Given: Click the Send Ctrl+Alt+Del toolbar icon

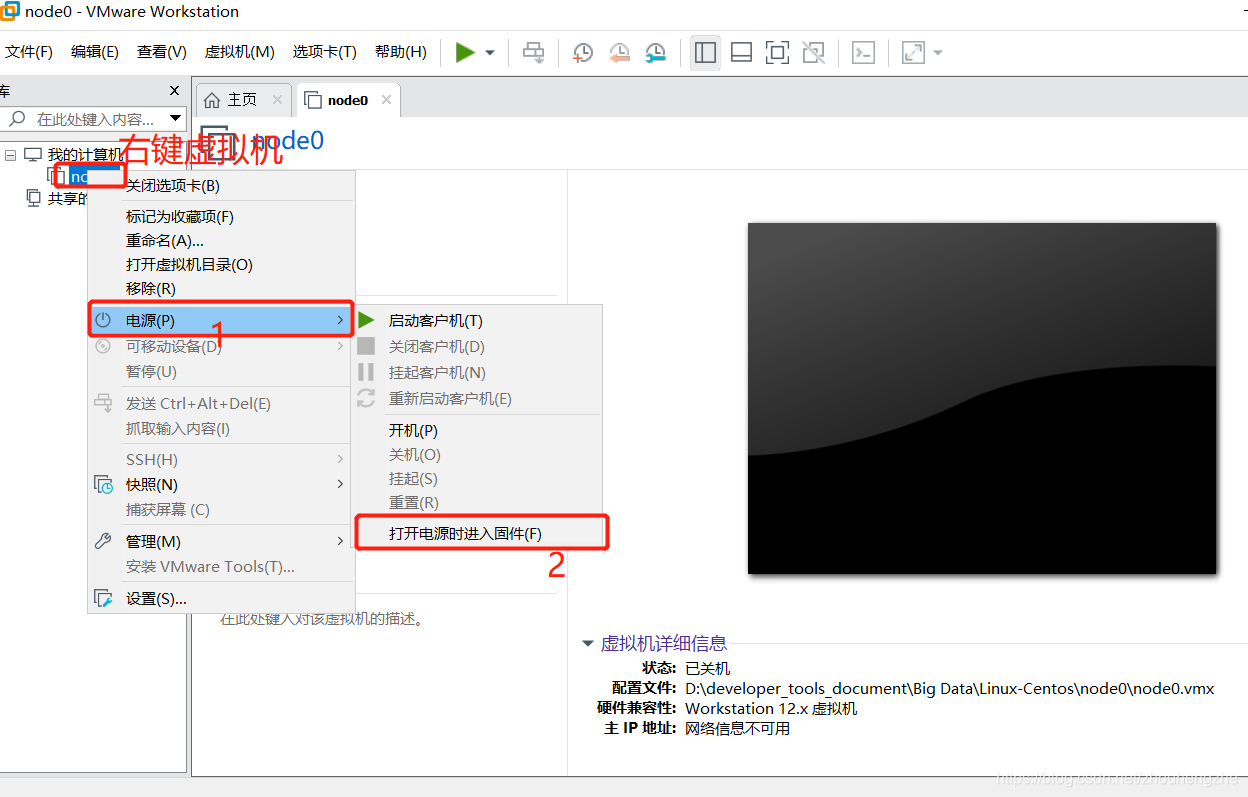Looking at the screenshot, I should tap(534, 52).
